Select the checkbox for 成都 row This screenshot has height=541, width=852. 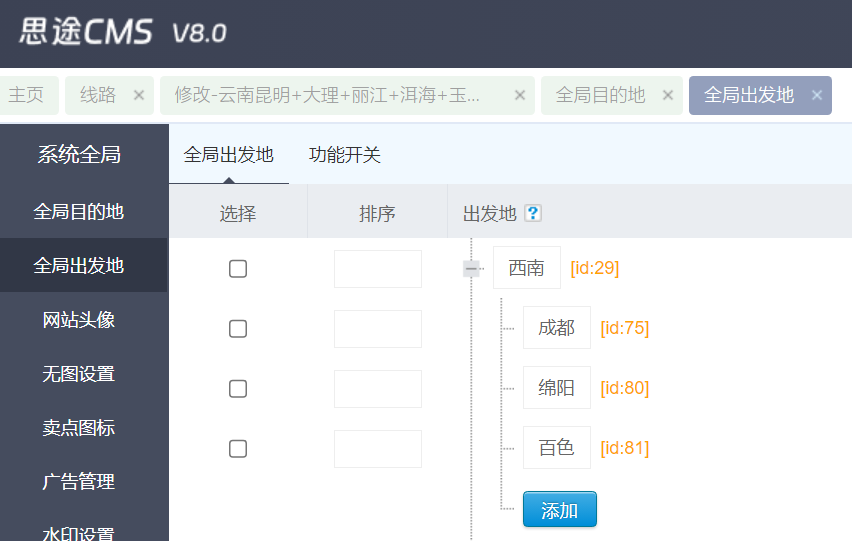click(x=238, y=328)
